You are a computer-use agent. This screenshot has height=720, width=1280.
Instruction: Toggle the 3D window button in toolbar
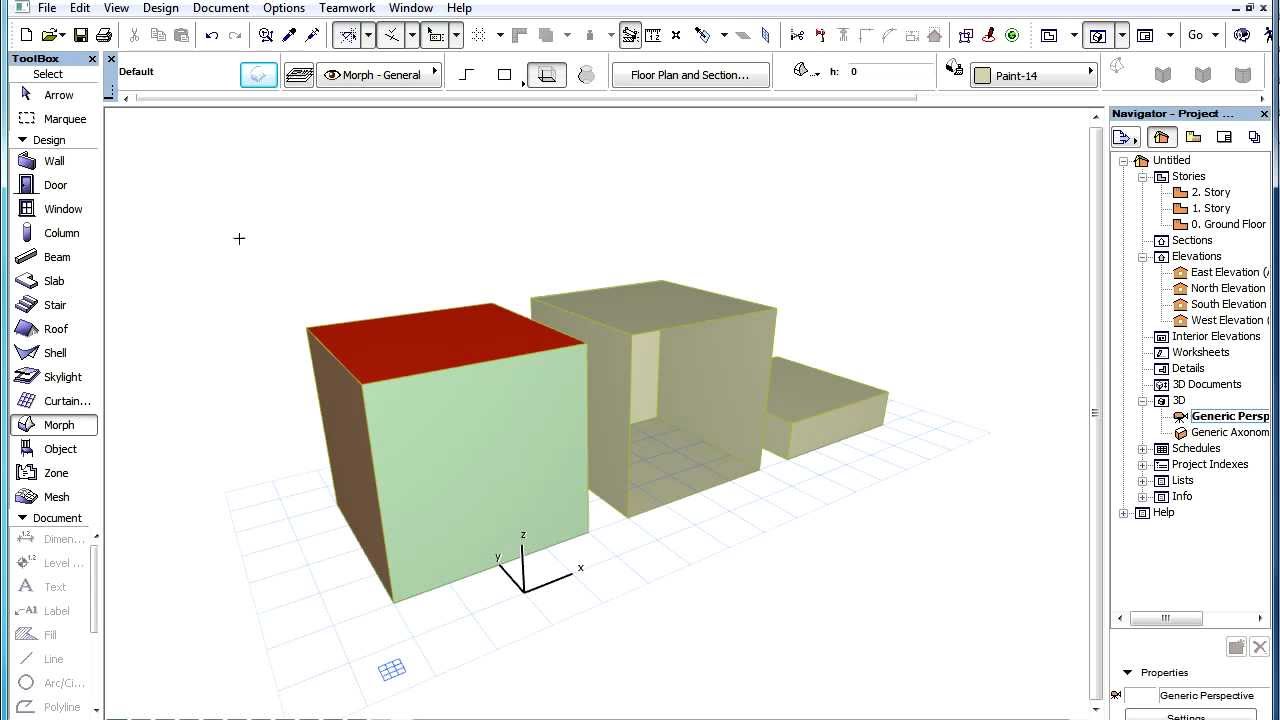click(x=1097, y=35)
